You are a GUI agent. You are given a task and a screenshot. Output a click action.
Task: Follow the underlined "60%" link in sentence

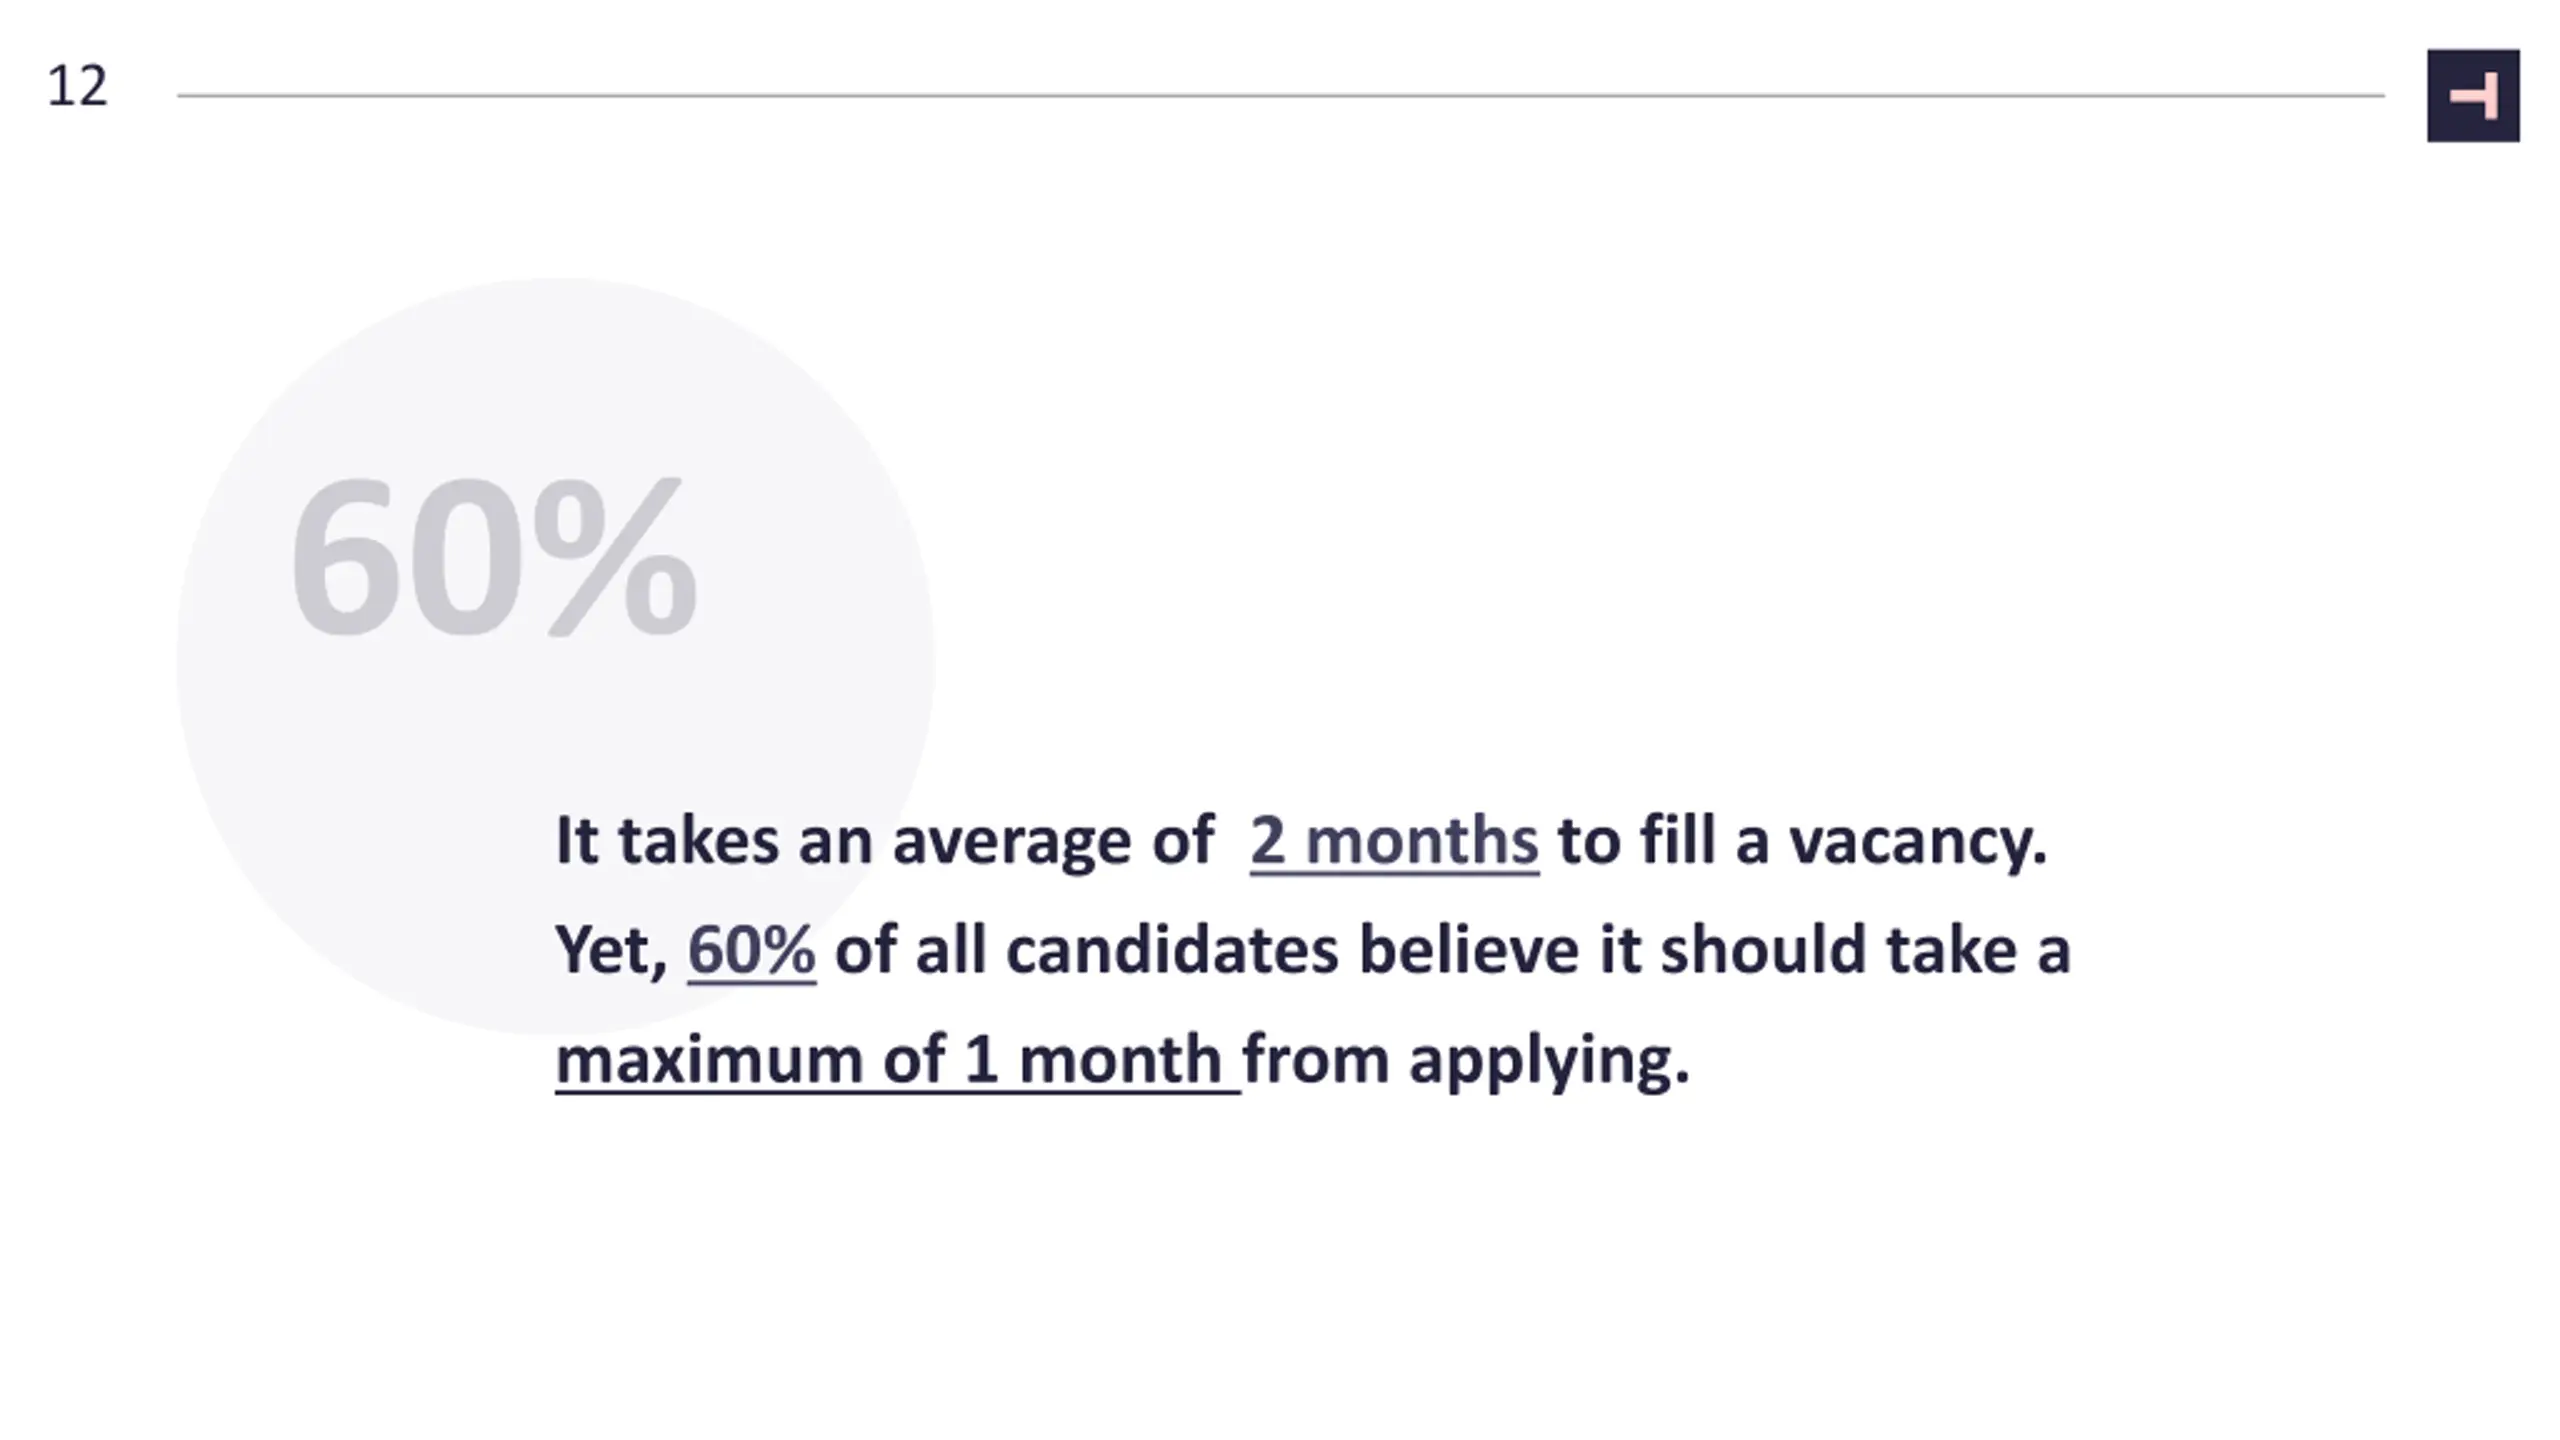pos(751,950)
